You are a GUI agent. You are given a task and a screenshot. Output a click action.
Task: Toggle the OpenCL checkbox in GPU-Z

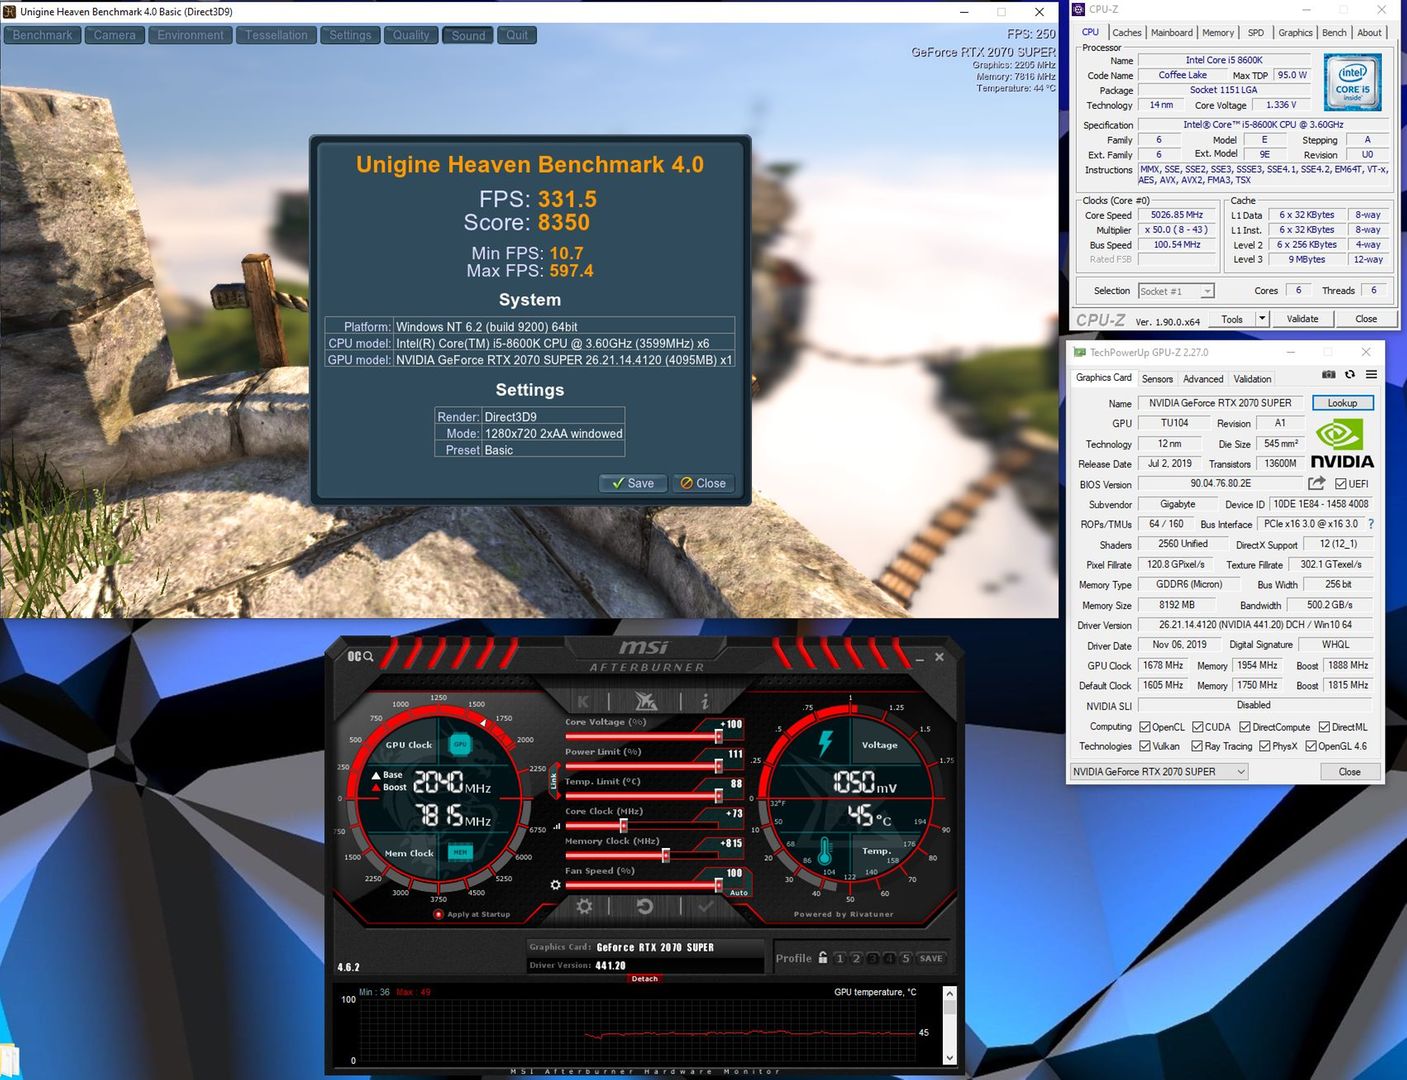coord(1145,727)
